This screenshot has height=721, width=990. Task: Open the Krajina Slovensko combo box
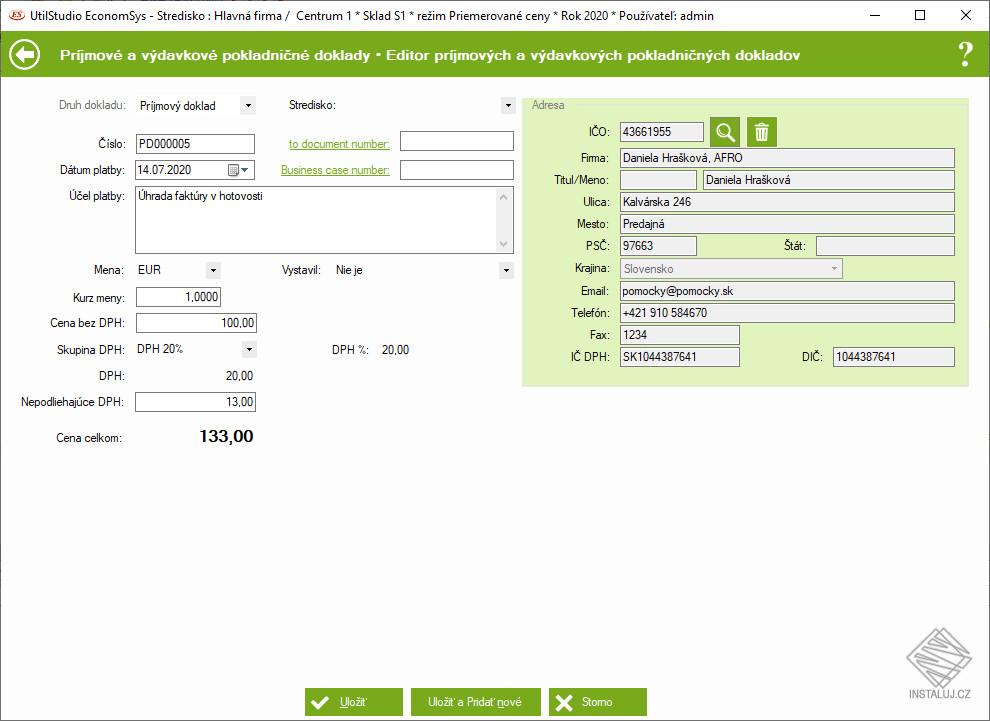click(x=731, y=268)
